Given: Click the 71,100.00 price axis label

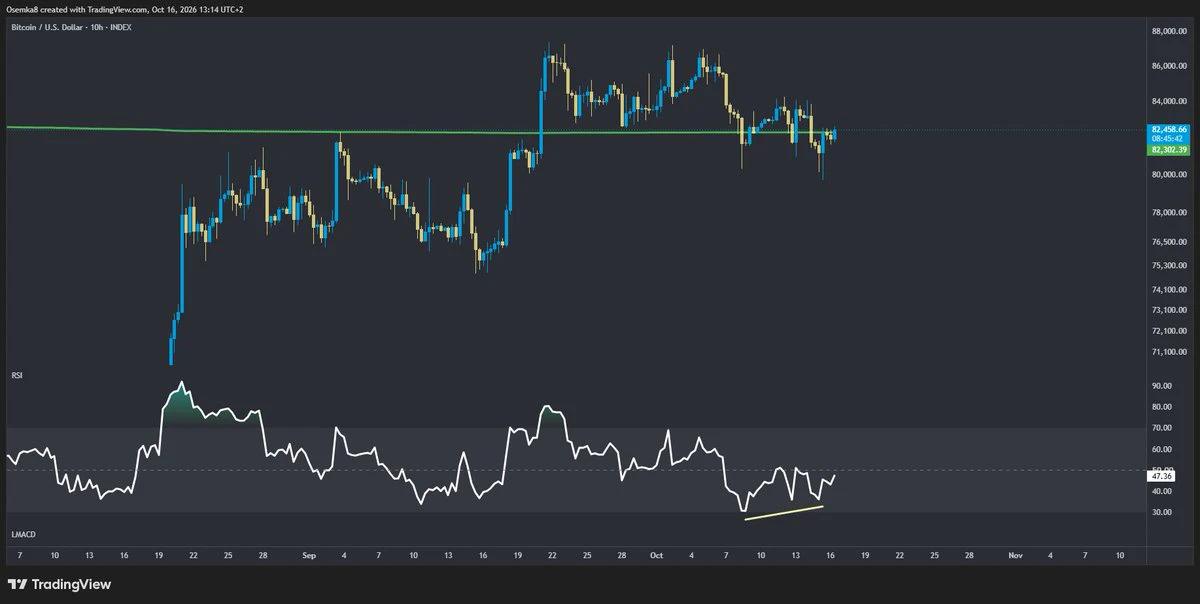Looking at the screenshot, I should (1168, 352).
